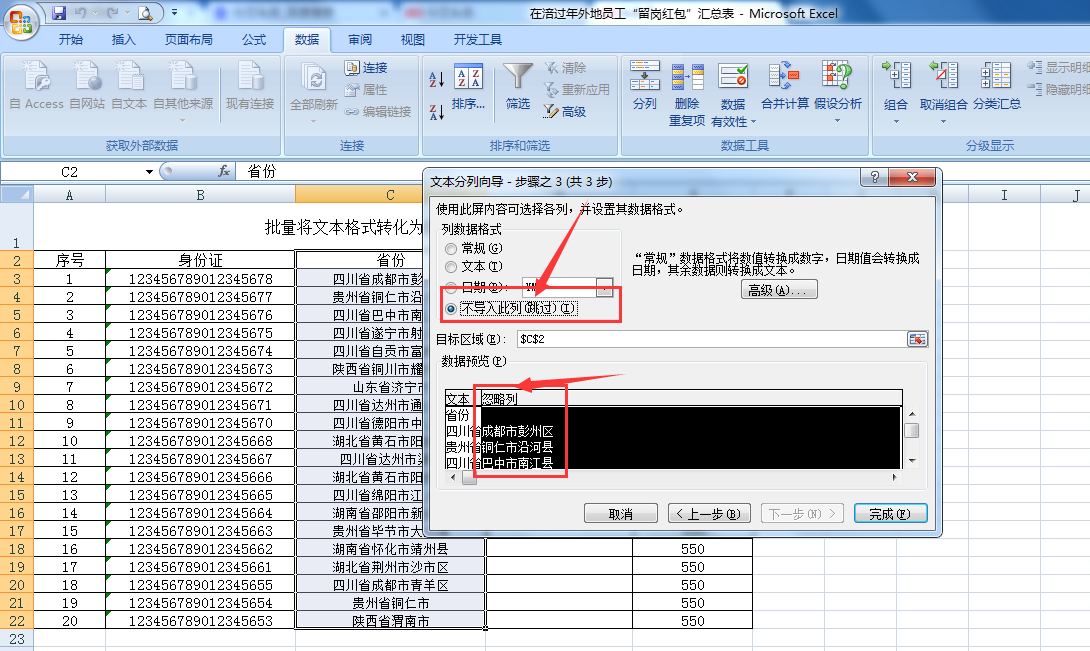Click cell containing 陕西省渭南市
The image size is (1090, 651).
click(390, 620)
